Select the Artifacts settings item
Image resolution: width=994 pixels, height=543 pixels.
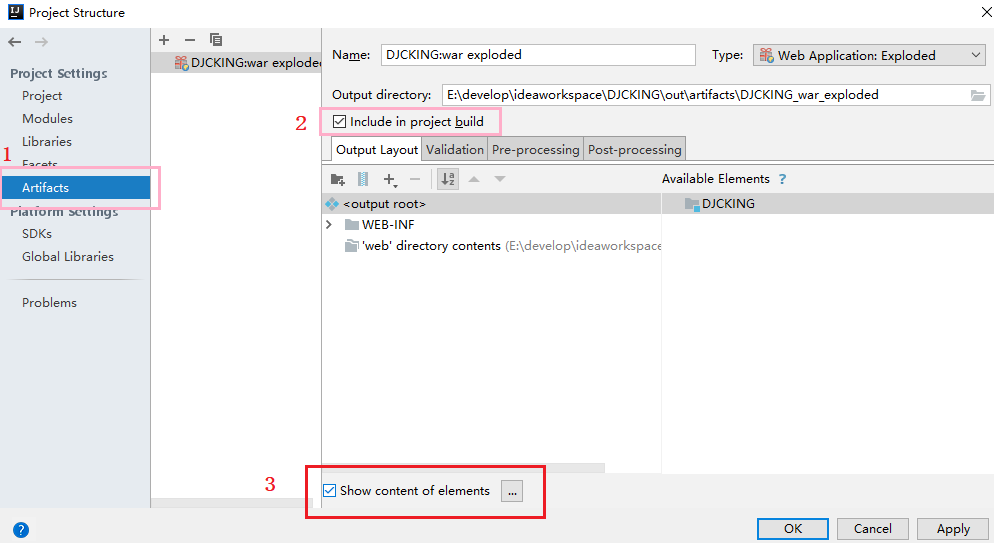click(76, 188)
